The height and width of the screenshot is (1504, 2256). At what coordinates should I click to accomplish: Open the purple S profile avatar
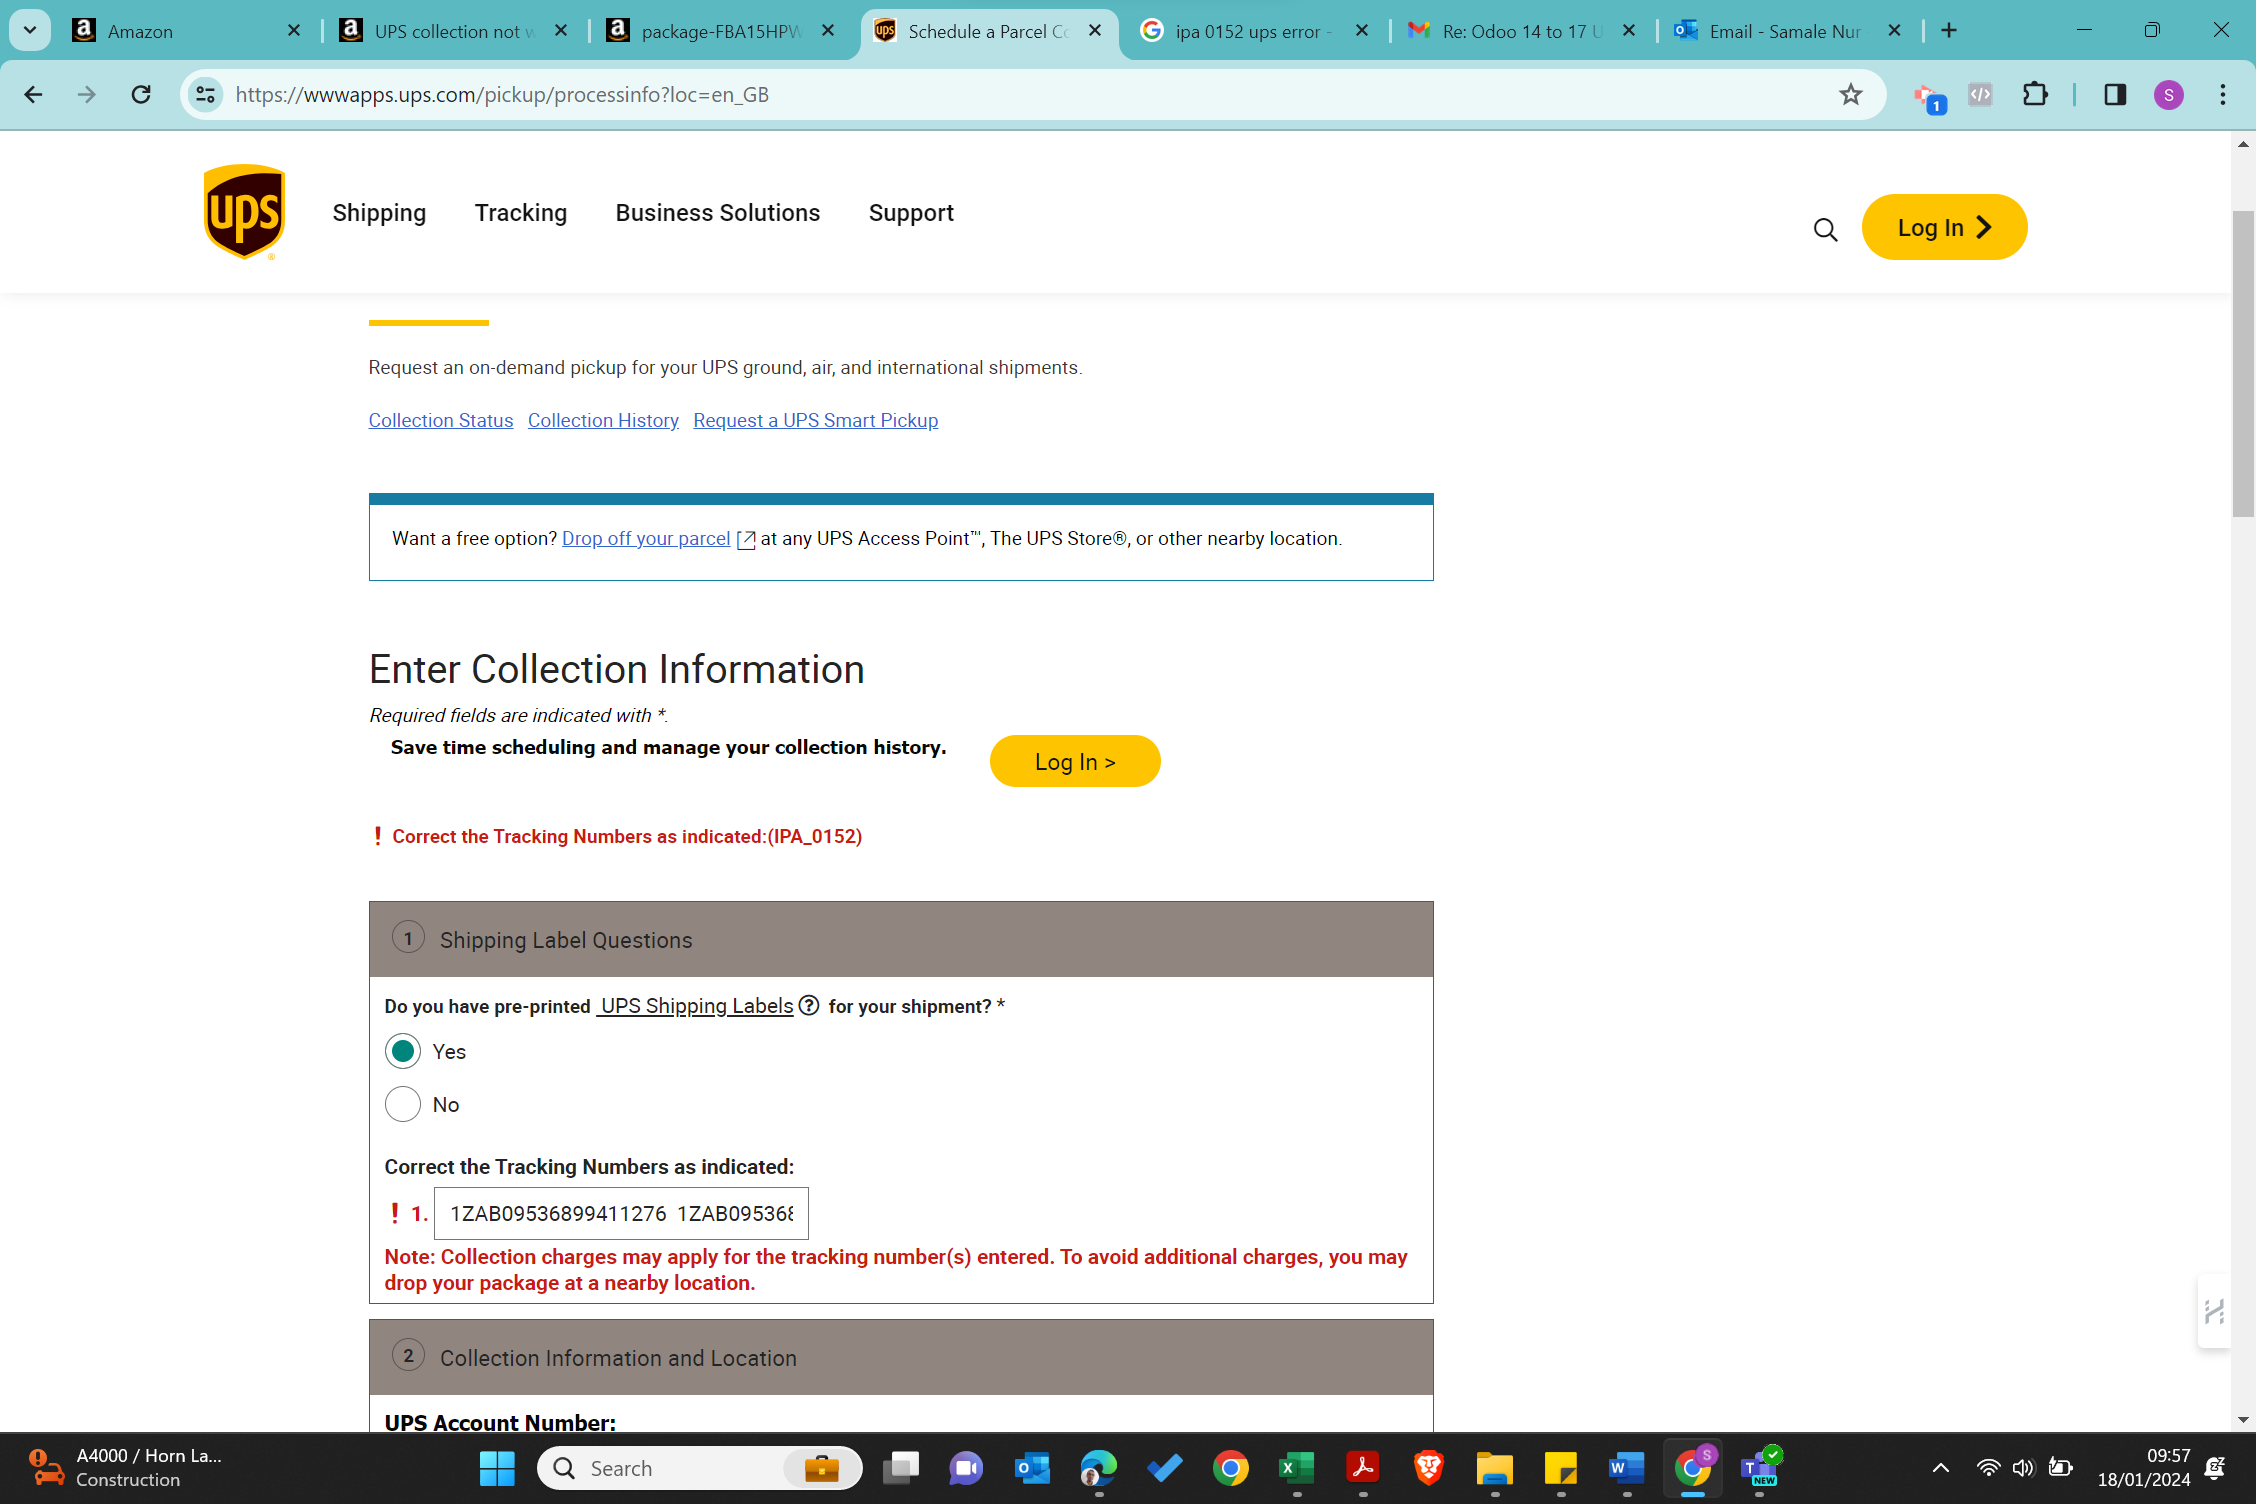[2168, 94]
